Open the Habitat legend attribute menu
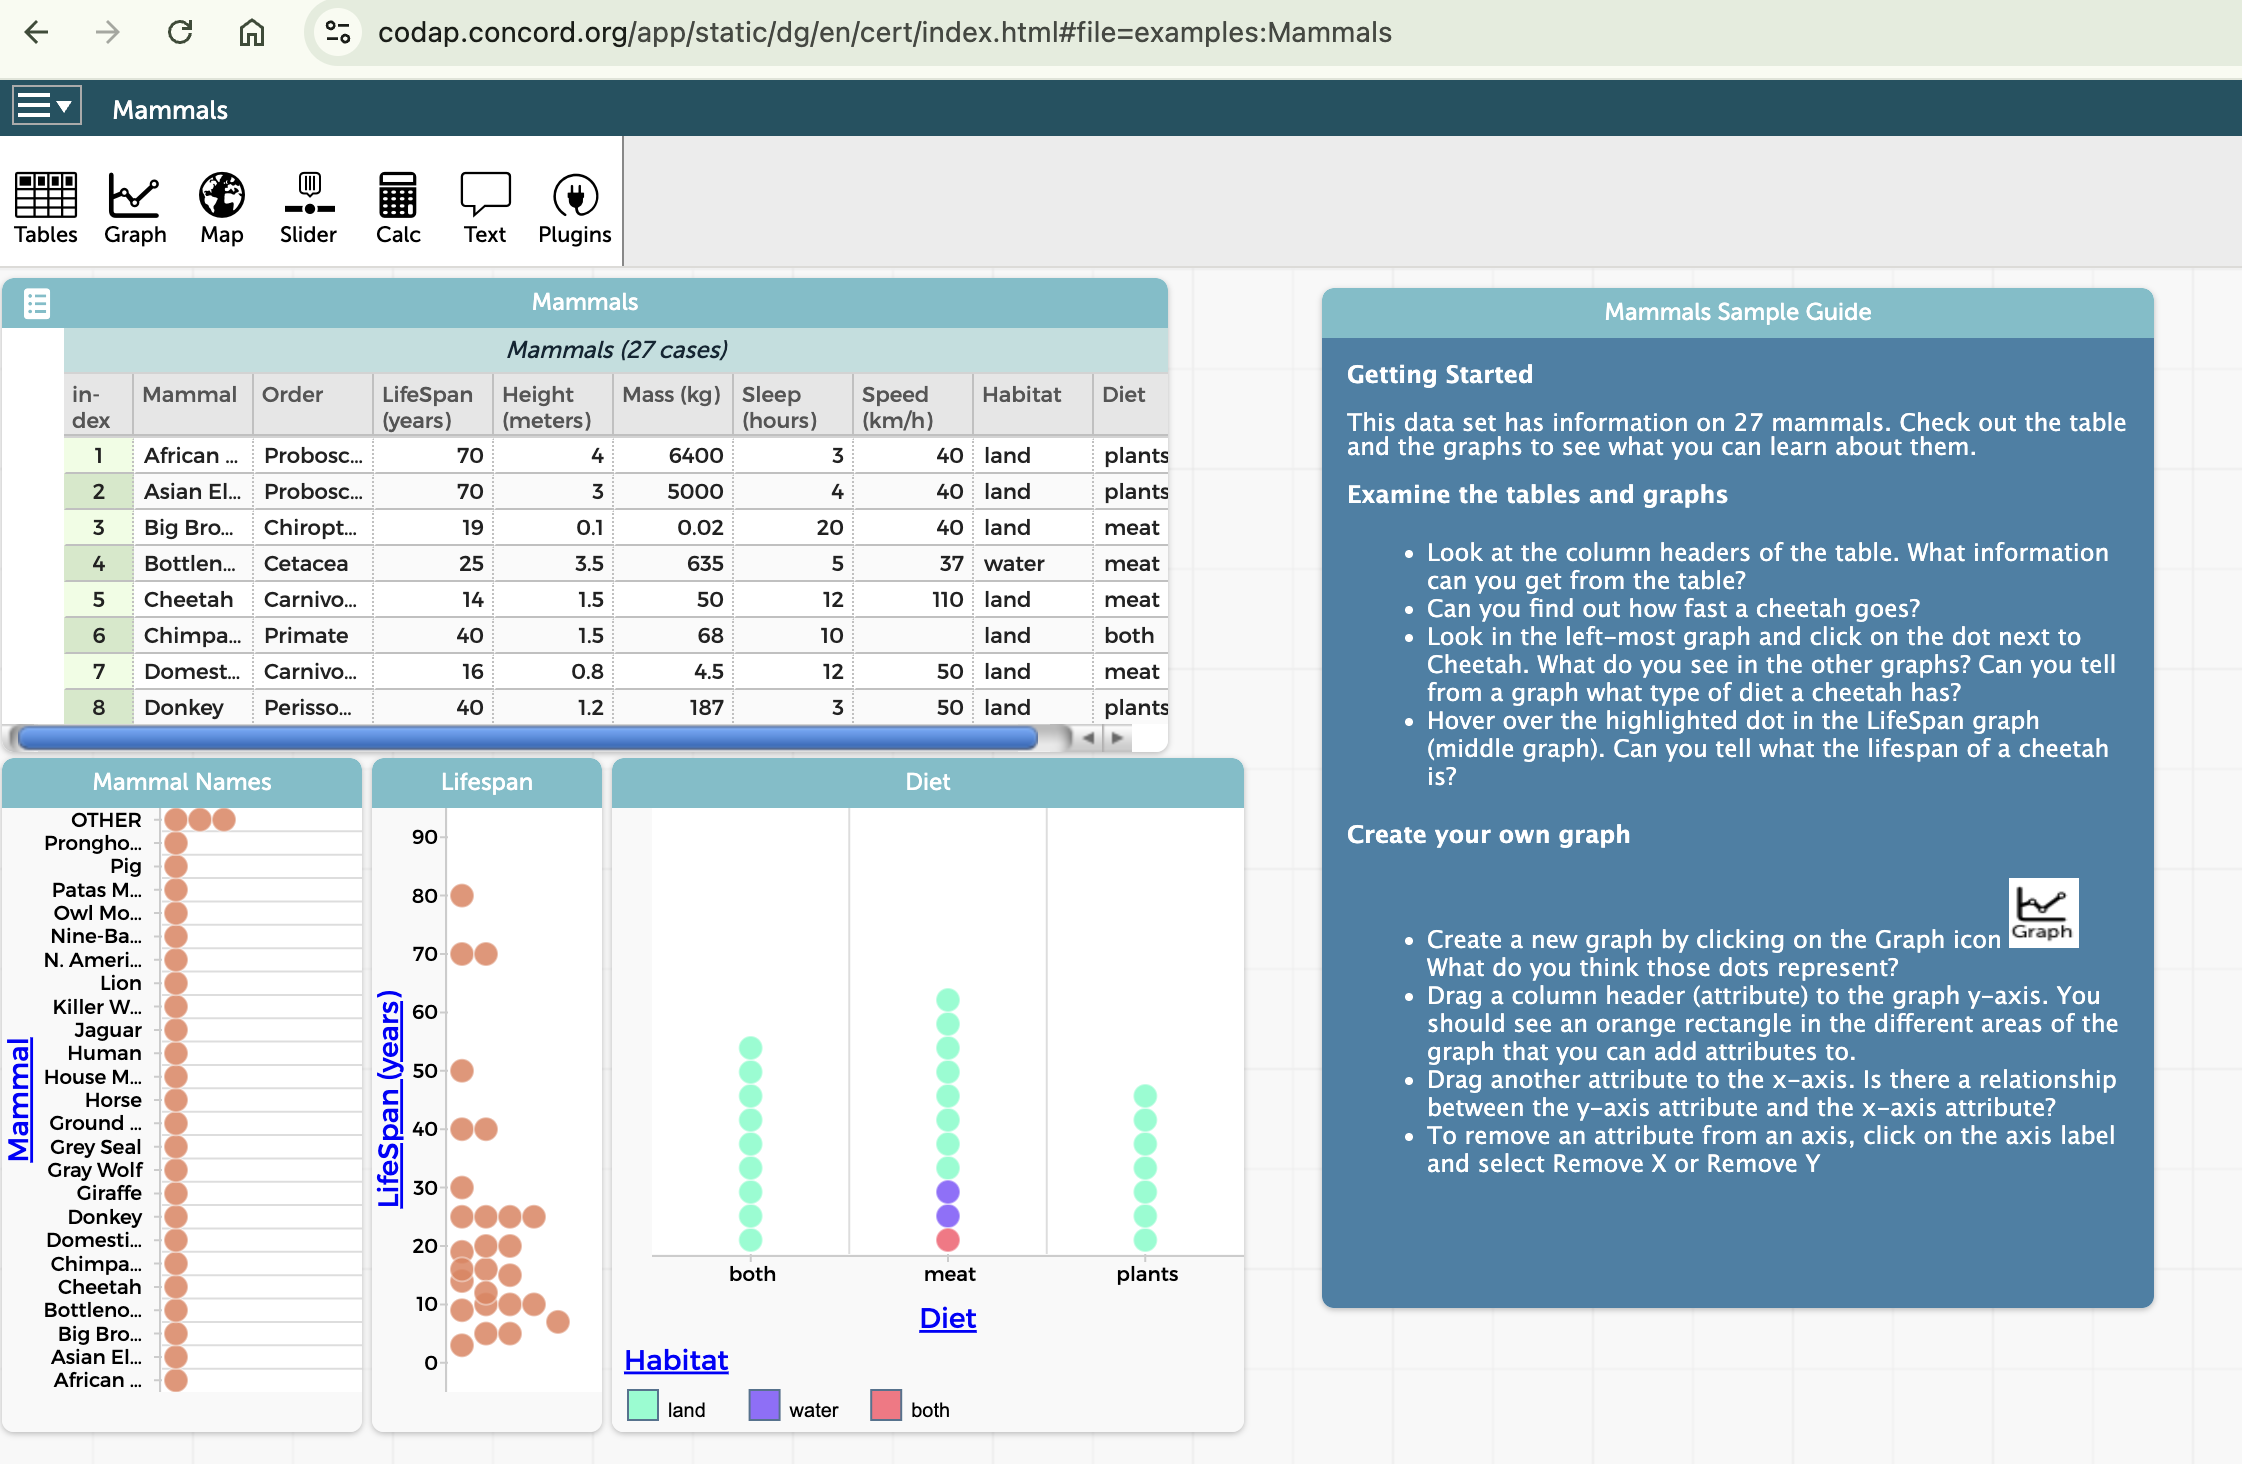Screen dimensions: 2242x1464 [x=675, y=1360]
